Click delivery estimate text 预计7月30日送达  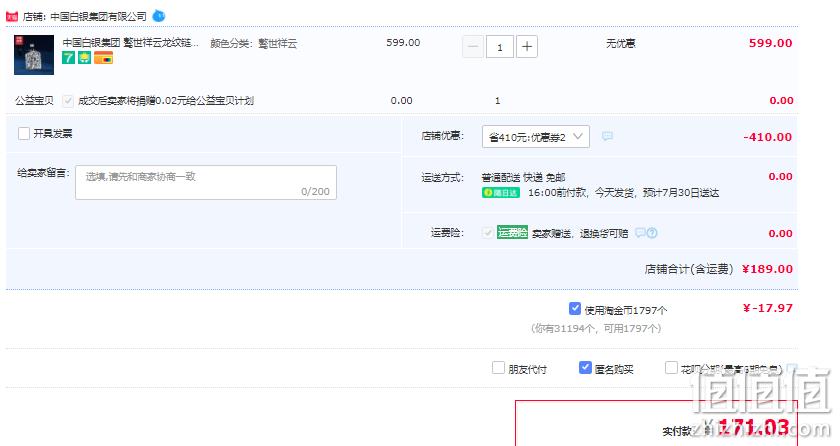coord(681,193)
